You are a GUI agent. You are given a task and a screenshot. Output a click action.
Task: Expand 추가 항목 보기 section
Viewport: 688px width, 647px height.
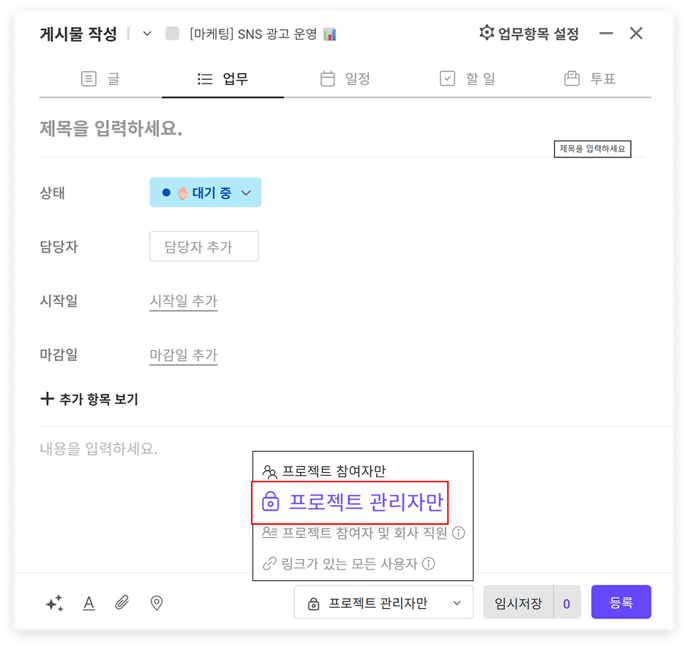[89, 399]
